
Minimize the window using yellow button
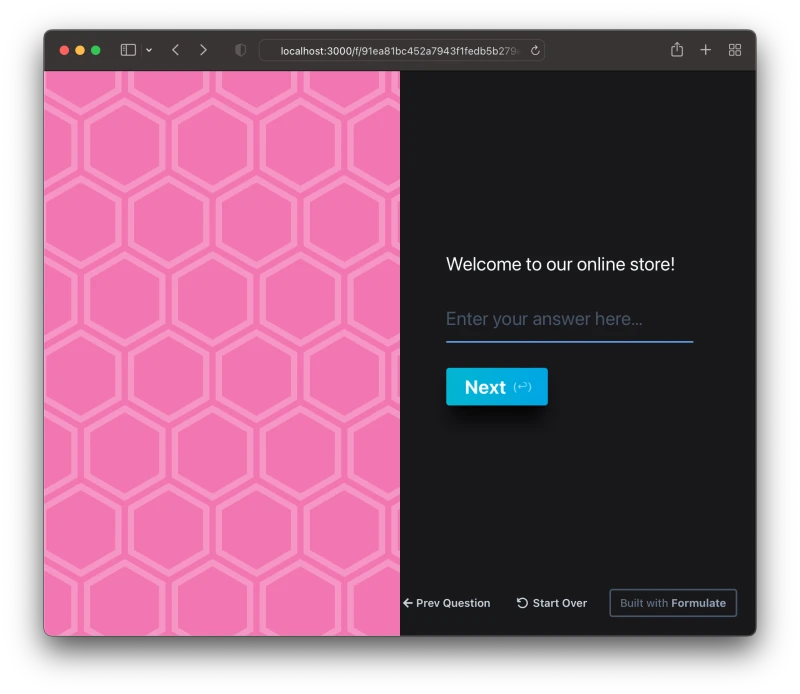pyautogui.click(x=80, y=50)
